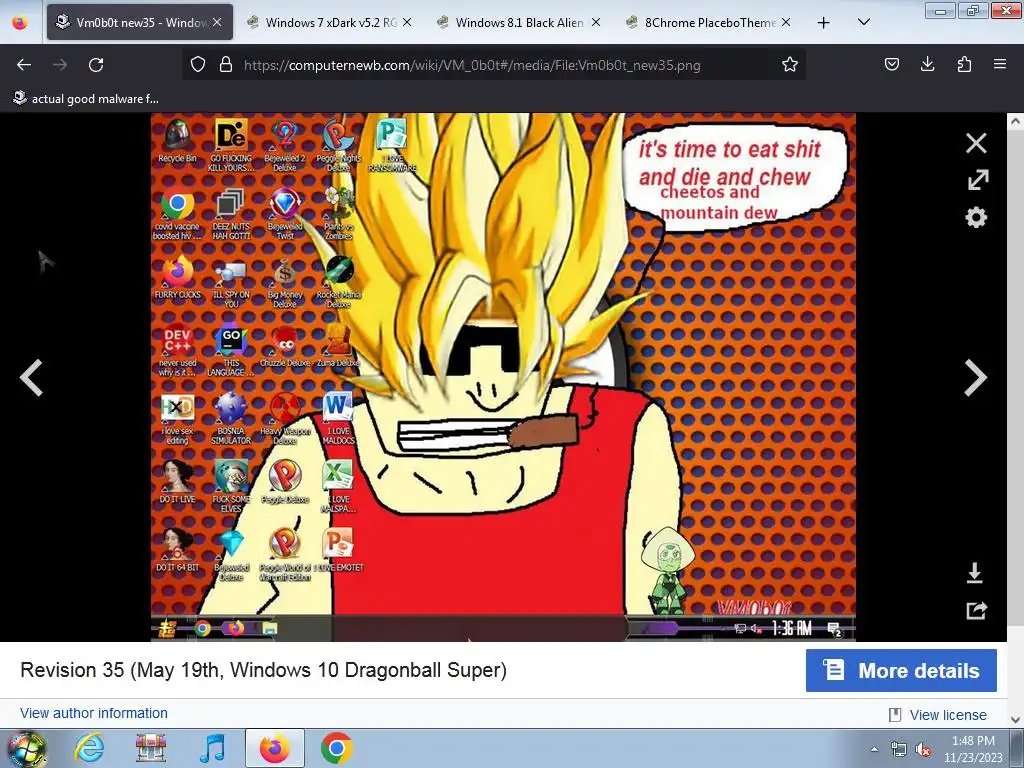This screenshot has width=1024, height=768.
Task: Show the previous image in viewer
Action: tap(31, 377)
